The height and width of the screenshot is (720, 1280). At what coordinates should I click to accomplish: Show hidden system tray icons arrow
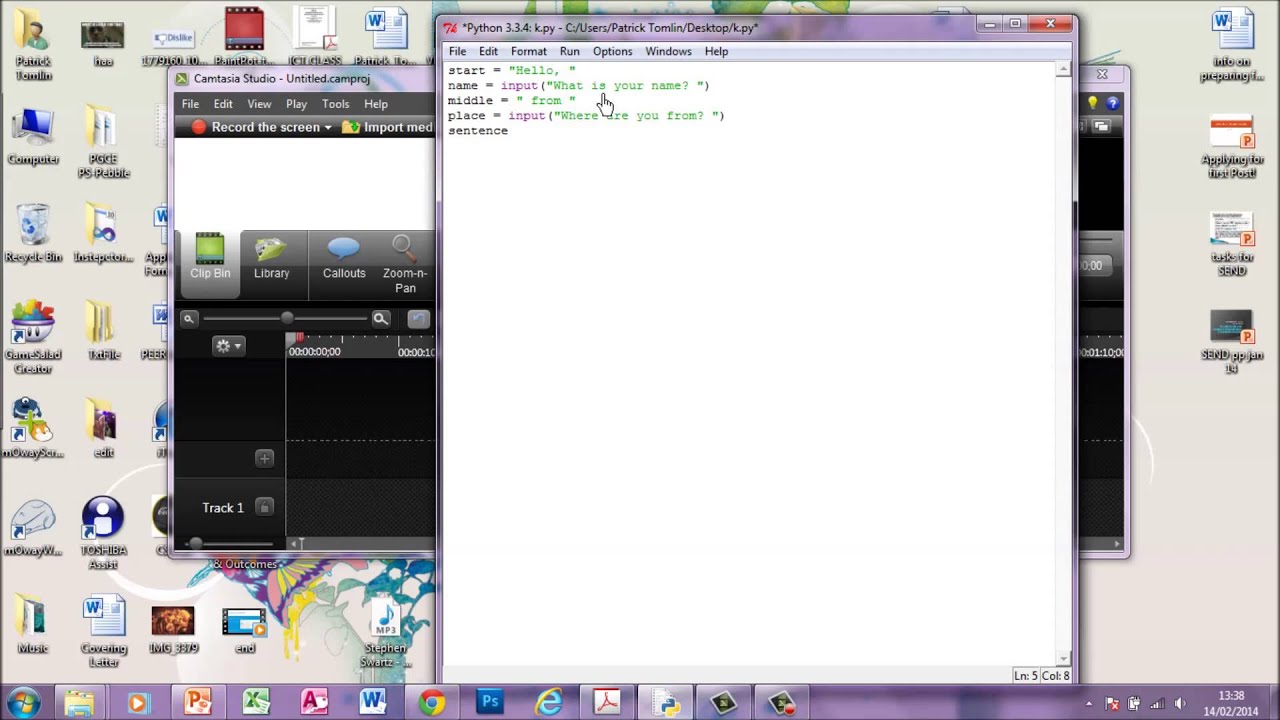pos(1090,703)
